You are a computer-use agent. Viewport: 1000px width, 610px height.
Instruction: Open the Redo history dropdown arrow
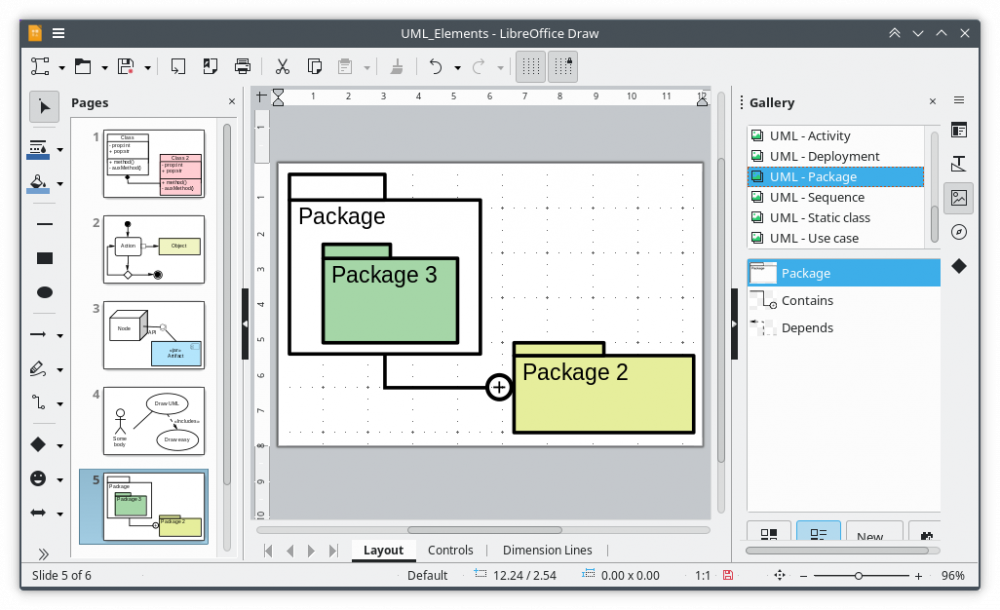500,67
